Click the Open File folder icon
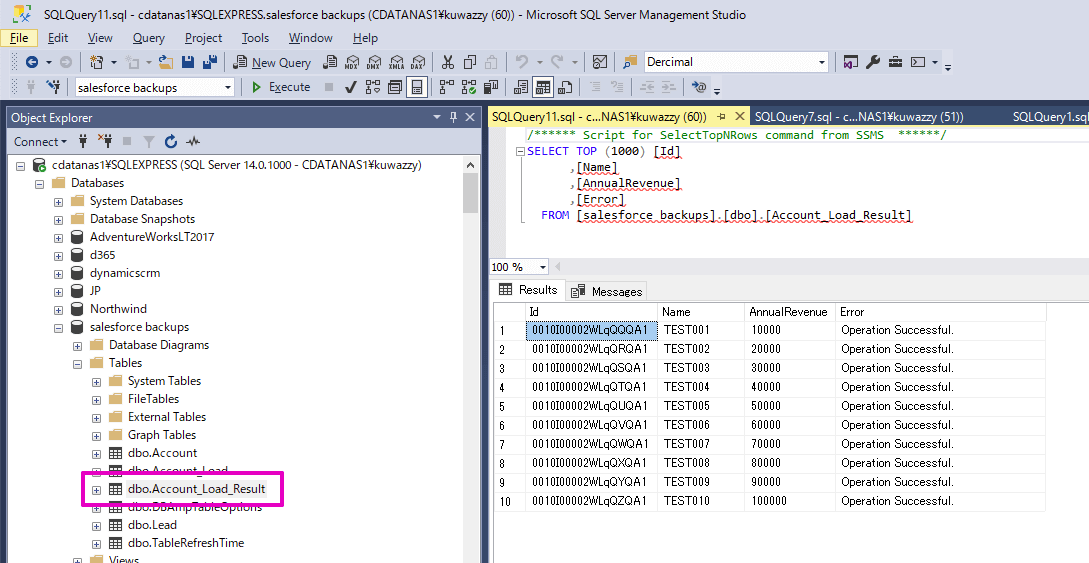 coord(165,62)
